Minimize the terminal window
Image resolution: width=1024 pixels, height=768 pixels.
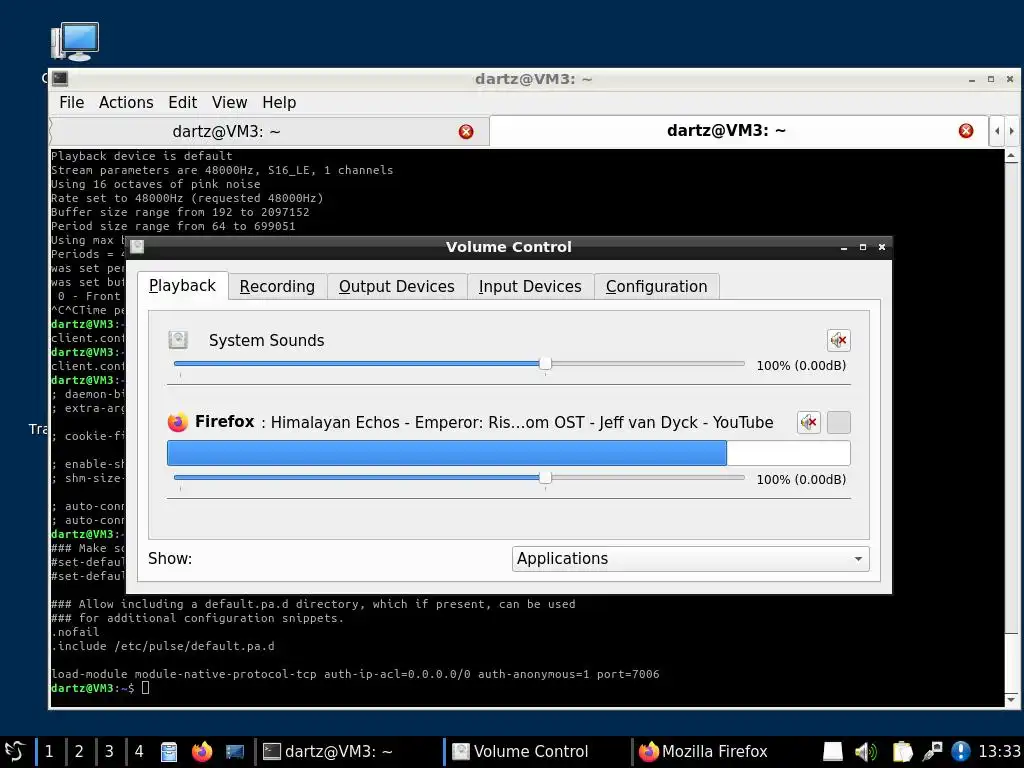972,80
